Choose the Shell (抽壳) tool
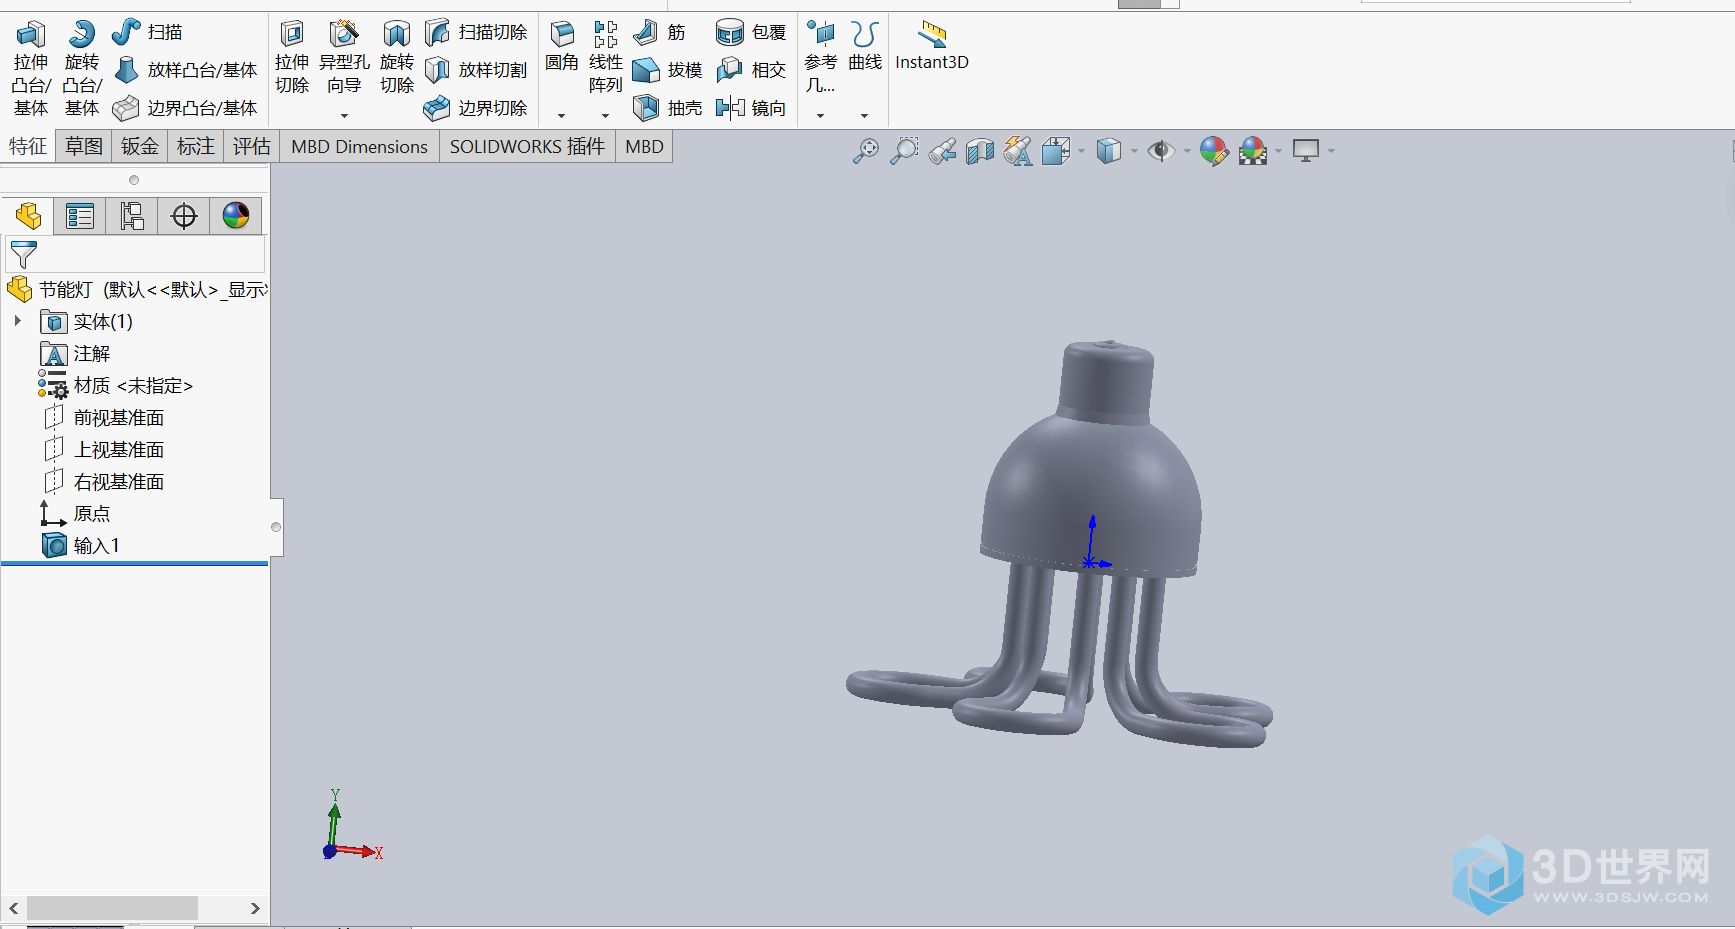The width and height of the screenshot is (1735, 929). [667, 108]
